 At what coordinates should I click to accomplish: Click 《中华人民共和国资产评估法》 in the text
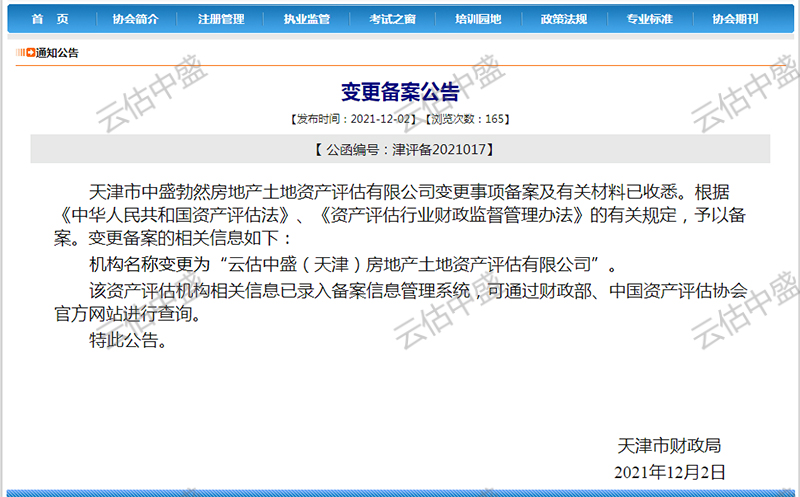(x=175, y=215)
